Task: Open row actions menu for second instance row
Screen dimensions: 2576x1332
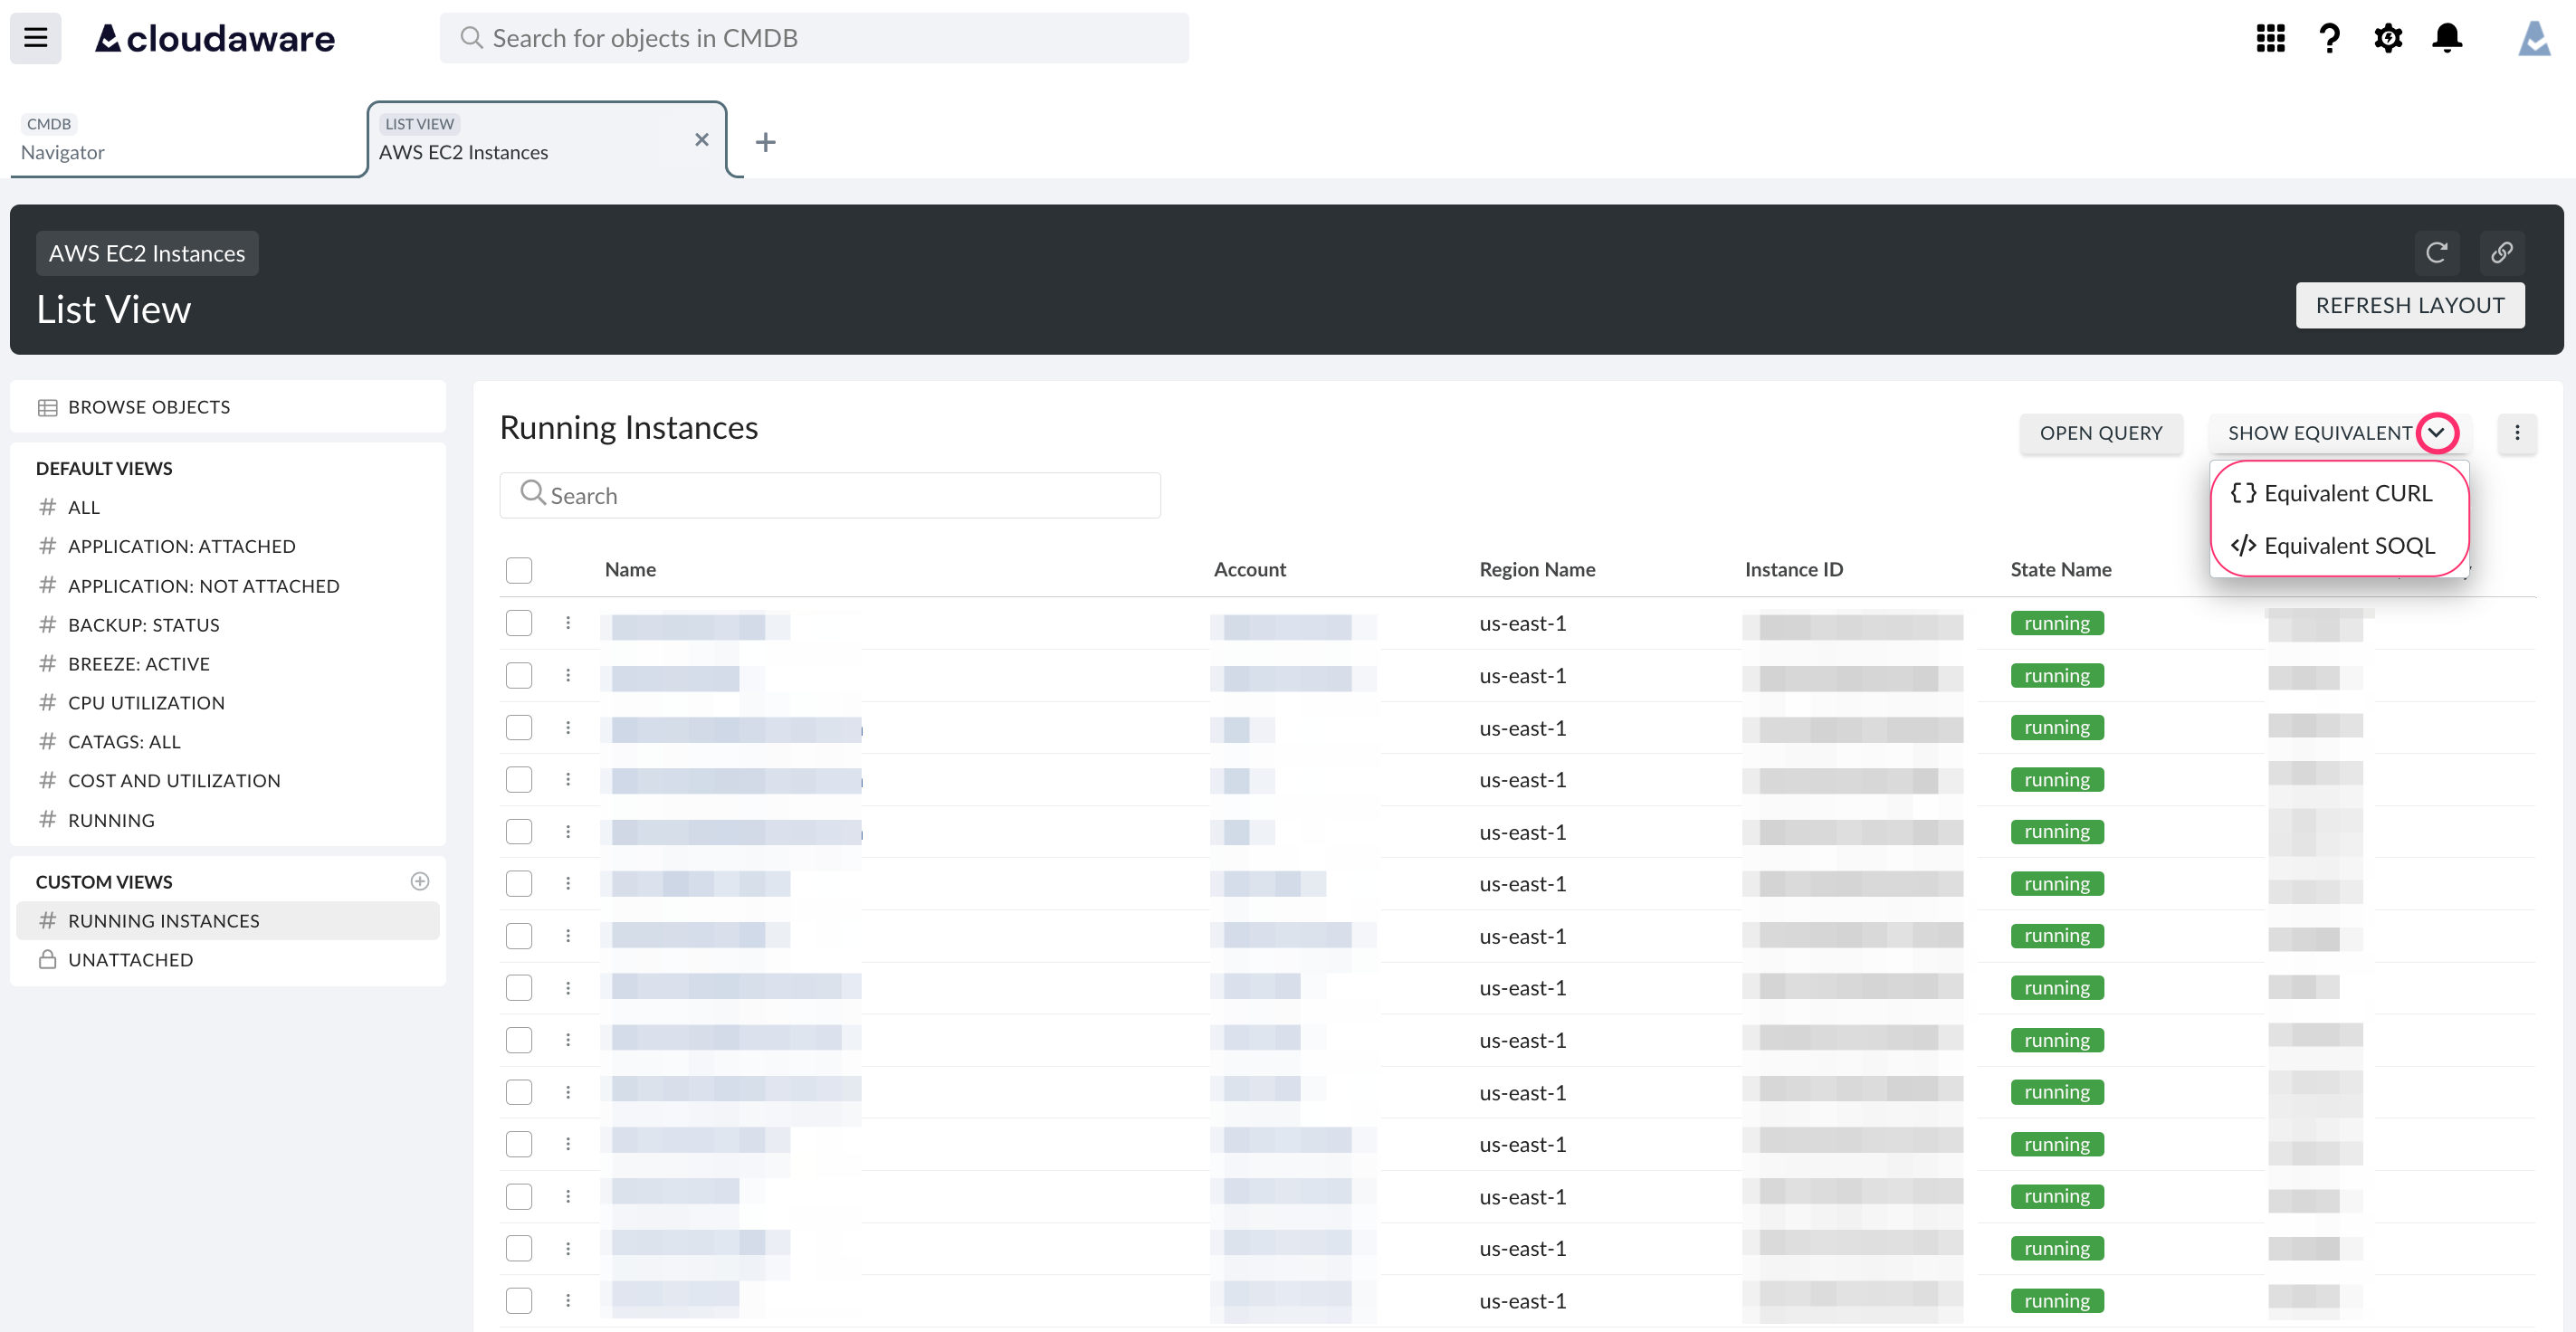Action: (568, 675)
